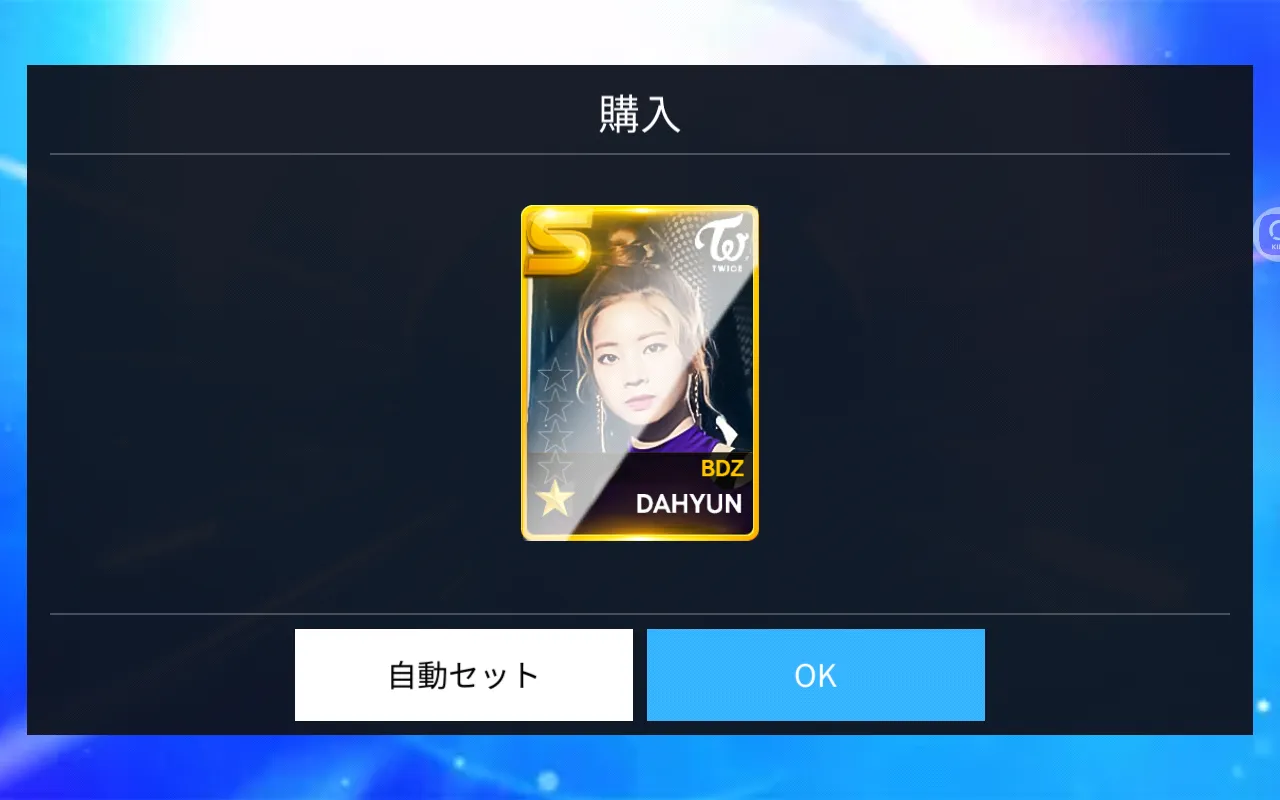Click the 購入 dialog title
Screen dimensions: 1280x800
[640, 116]
